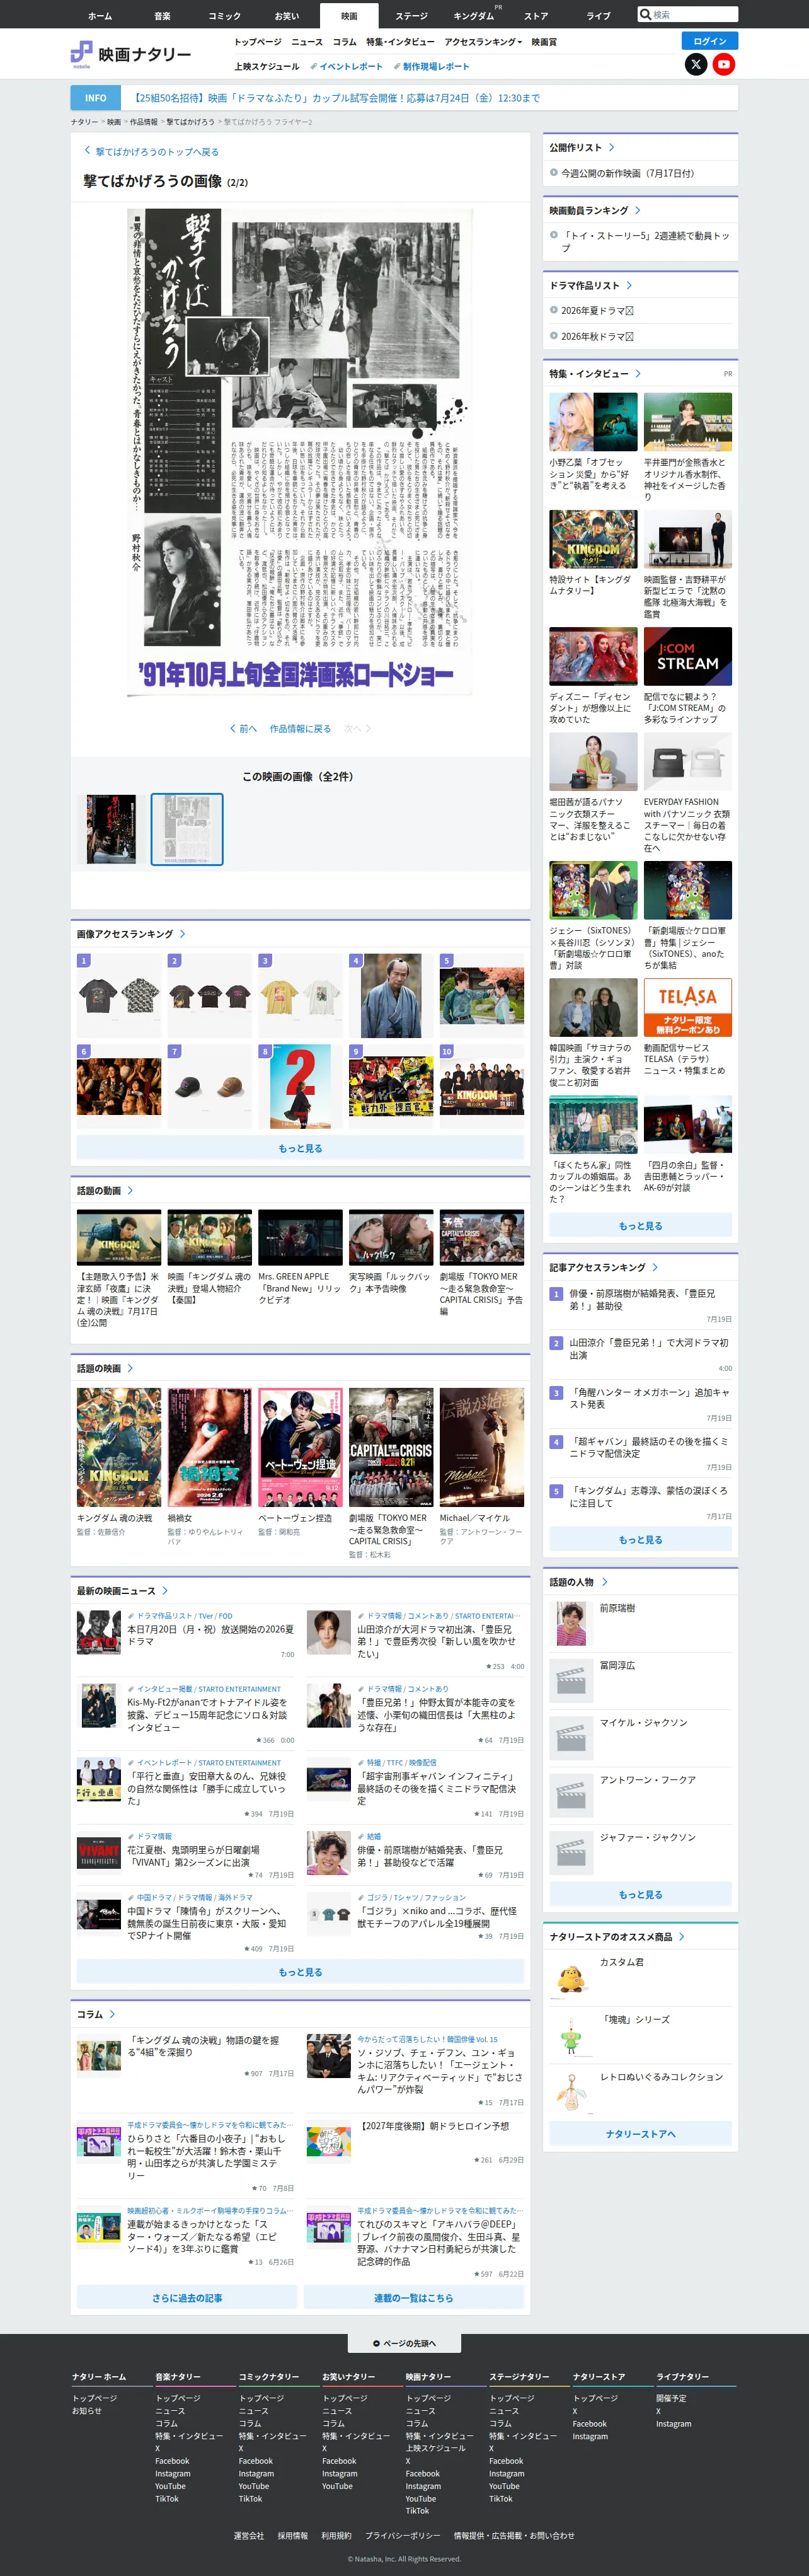Open the 前原瑞樹 person entry
The width and height of the screenshot is (809, 2576).
640,1622
